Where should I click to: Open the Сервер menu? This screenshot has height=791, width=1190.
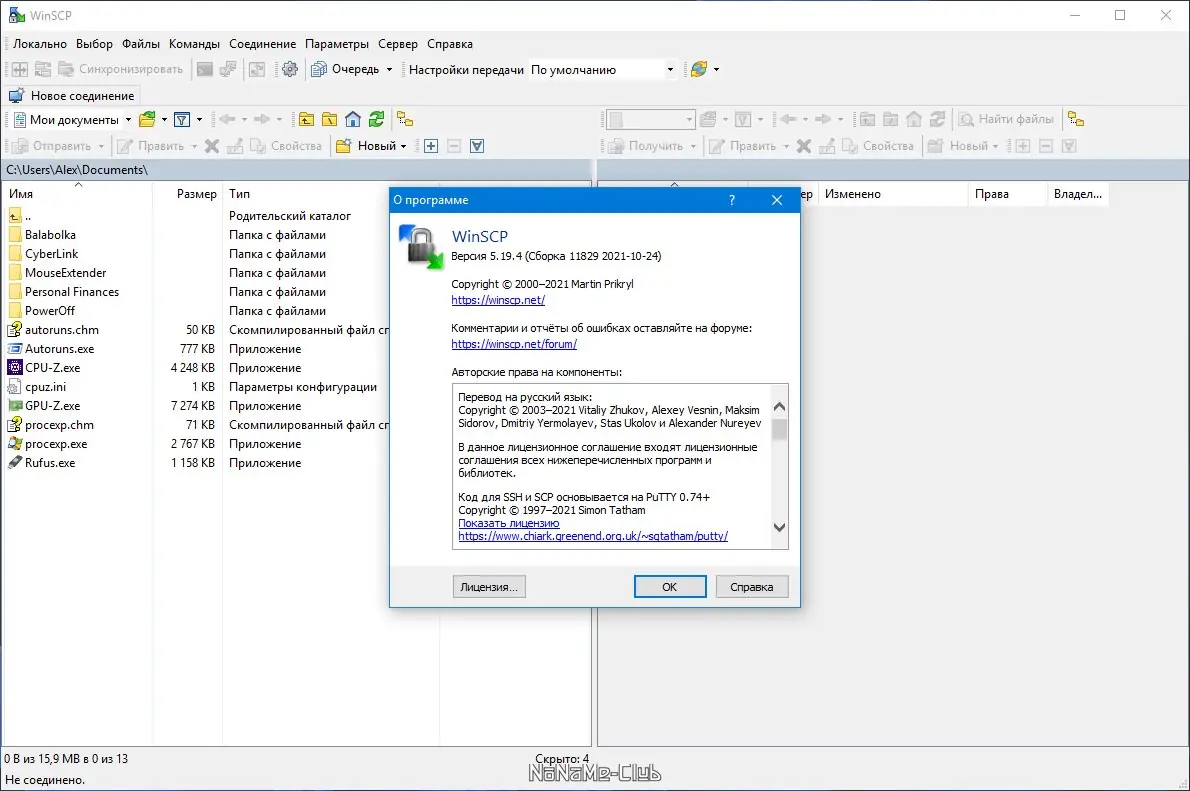398,44
